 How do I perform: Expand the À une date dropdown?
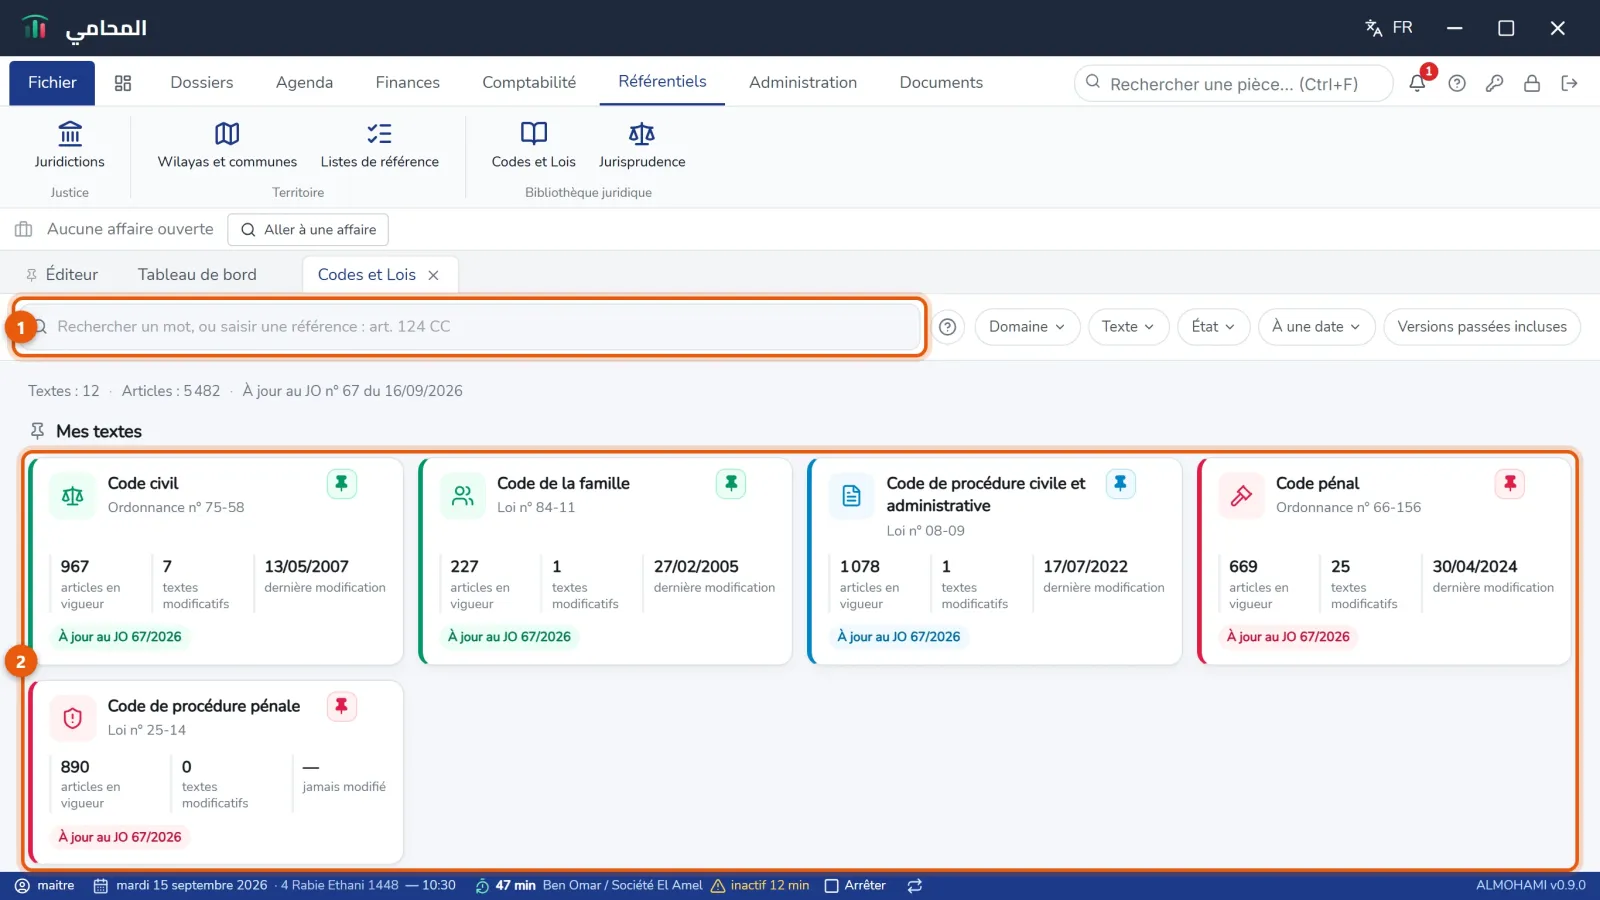point(1316,327)
